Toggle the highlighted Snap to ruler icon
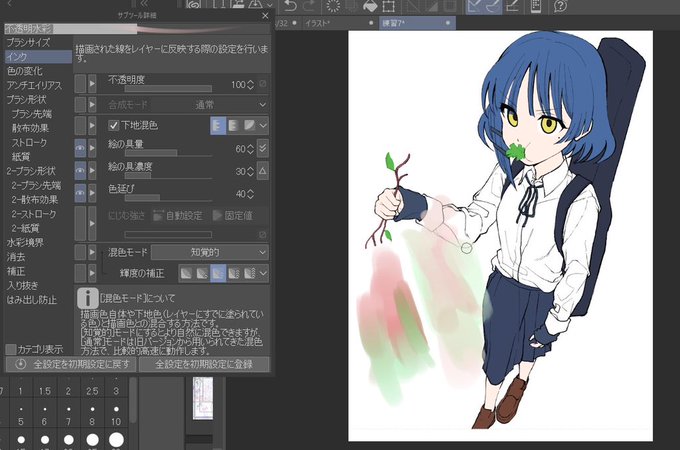This screenshot has width=680, height=450. [475, 6]
